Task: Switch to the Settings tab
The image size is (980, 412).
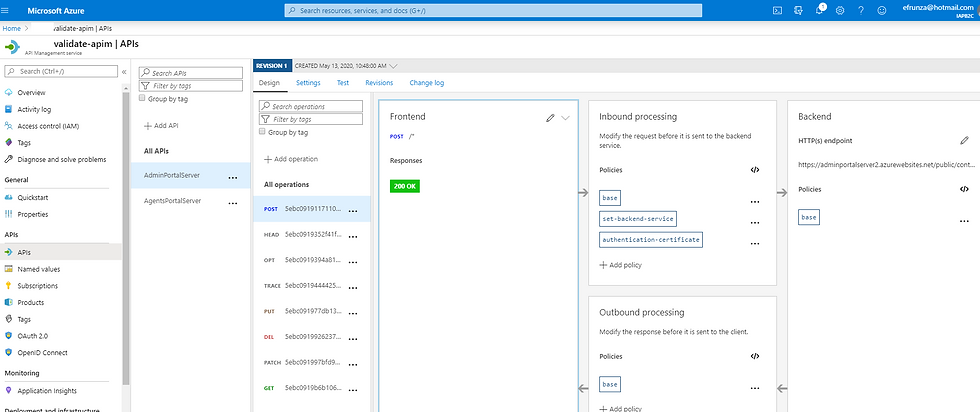Action: coord(308,83)
